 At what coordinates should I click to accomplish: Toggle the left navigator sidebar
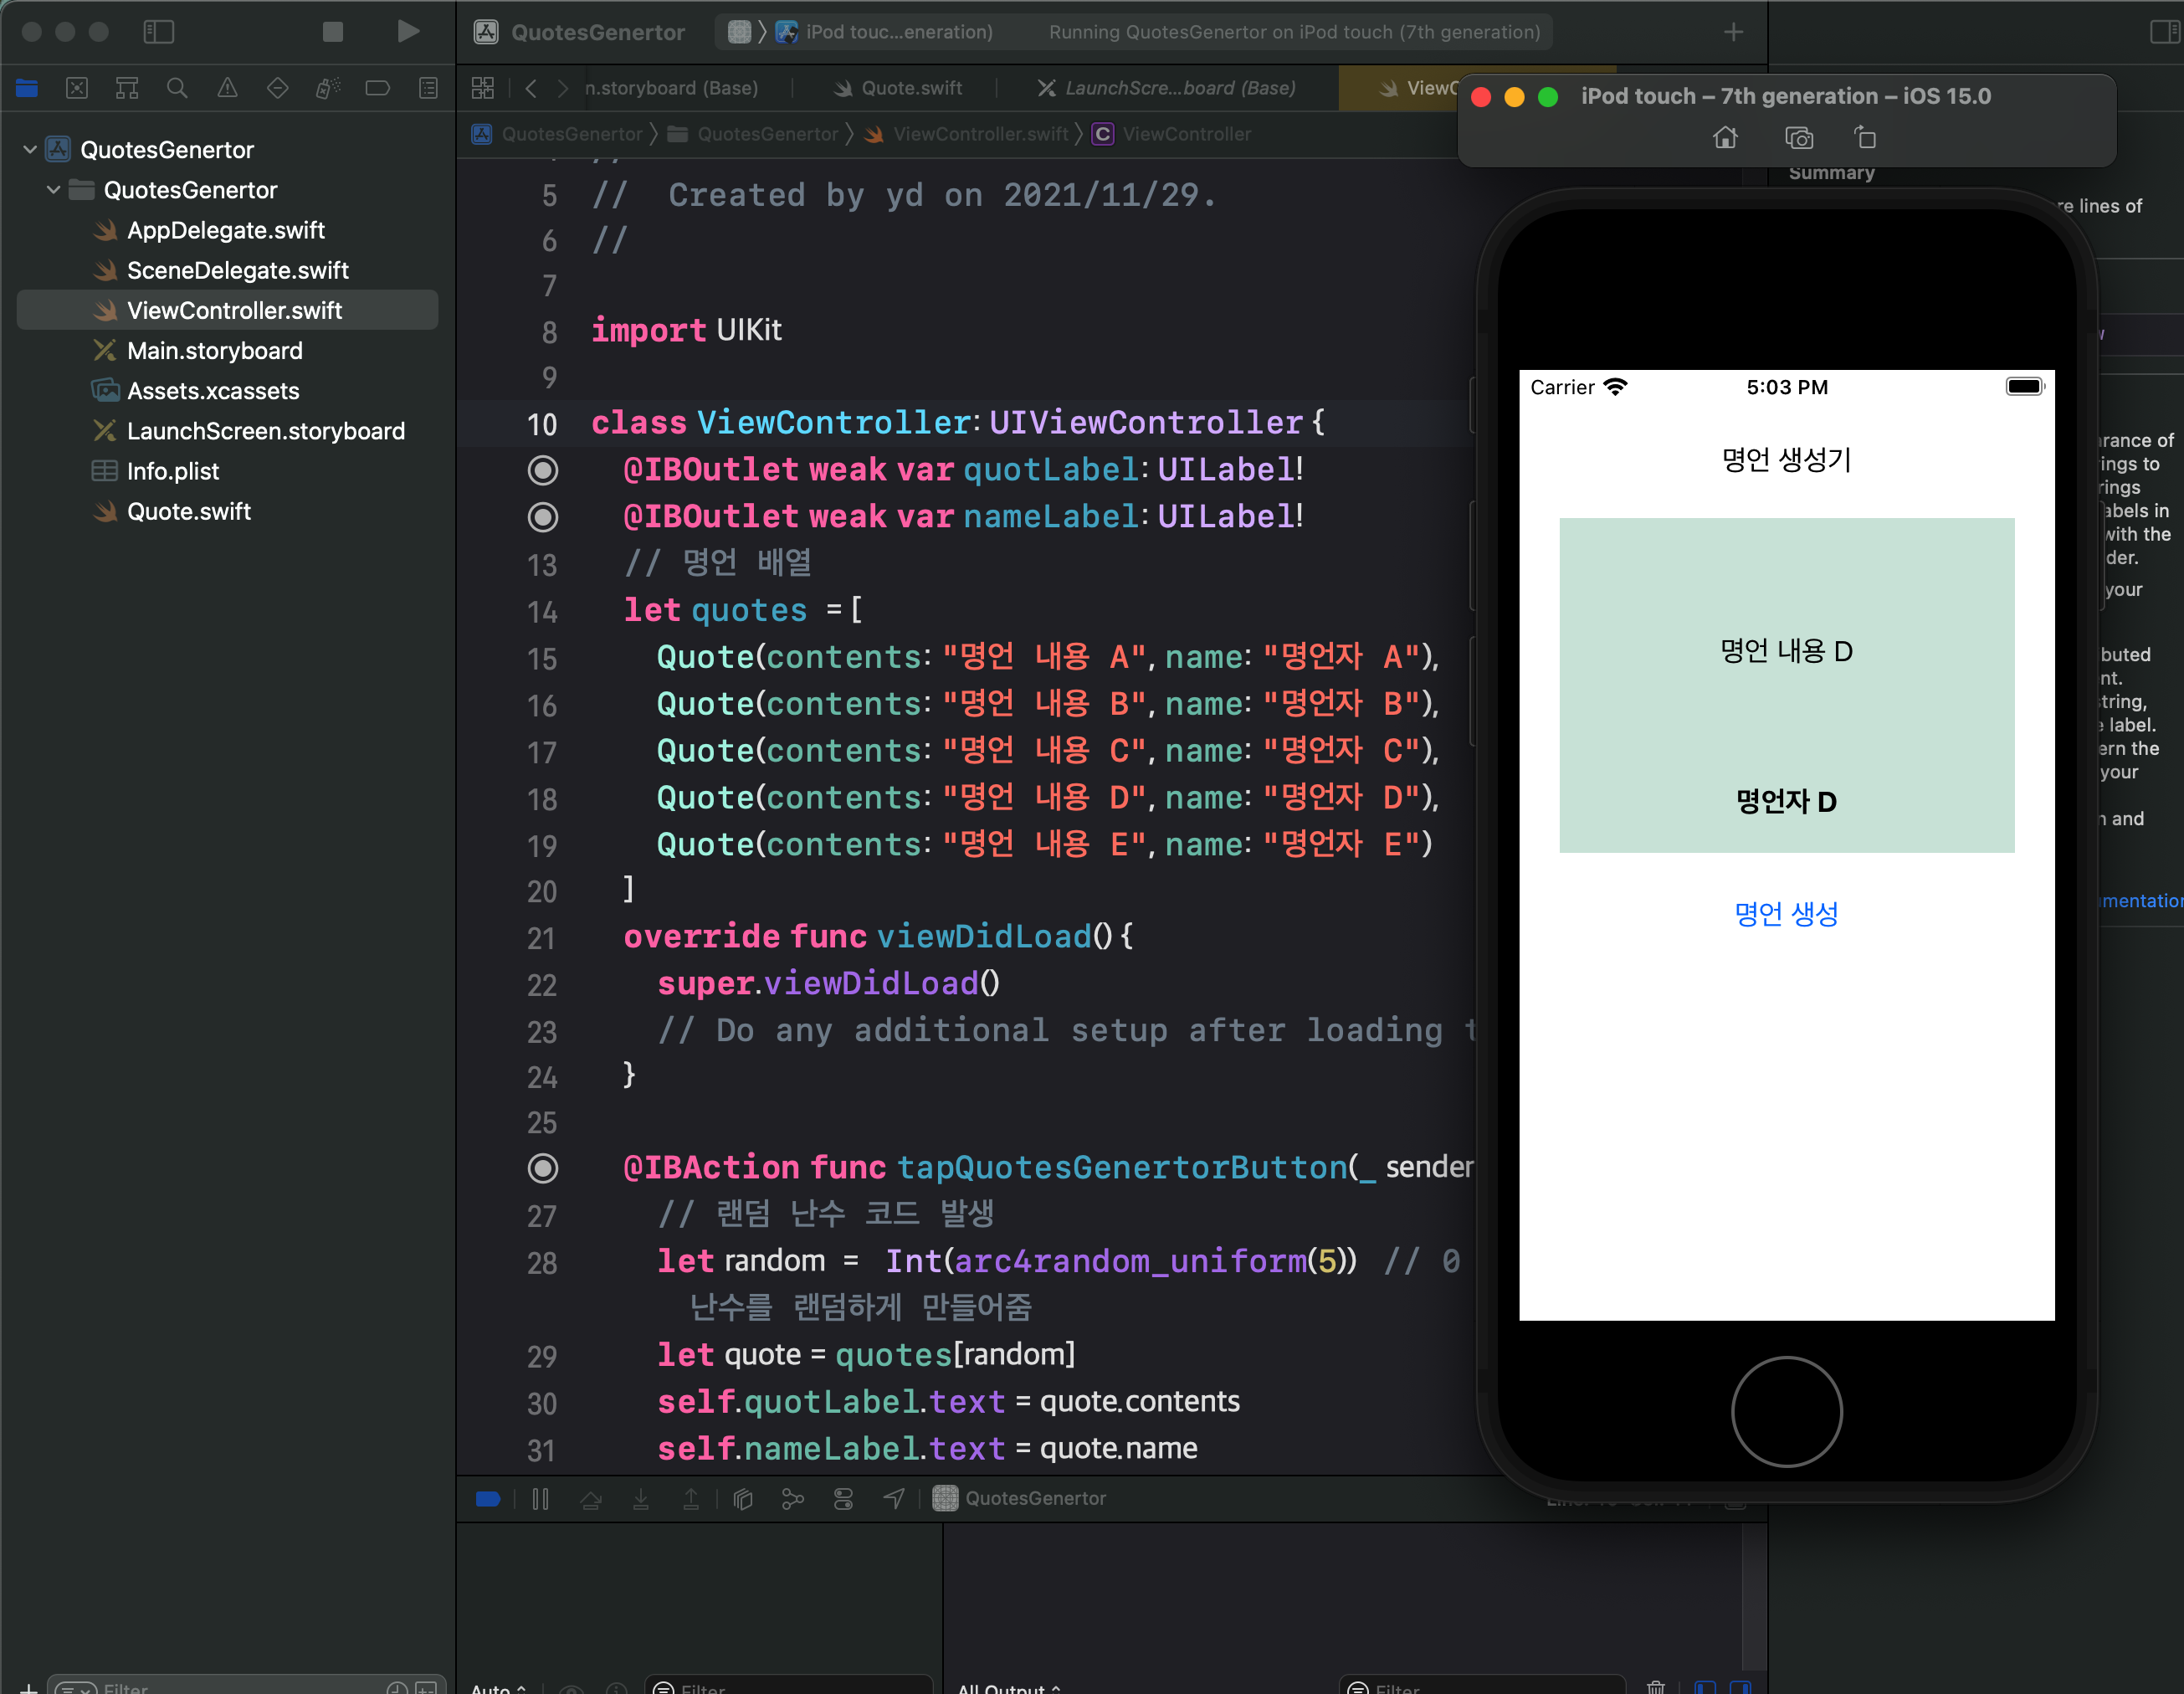point(159,32)
